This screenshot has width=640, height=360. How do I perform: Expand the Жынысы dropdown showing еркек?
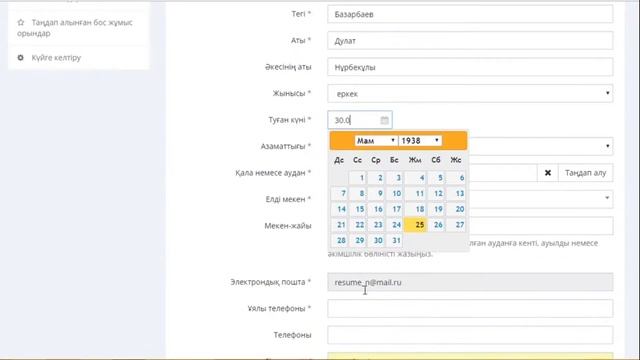pyautogui.click(x=470, y=93)
